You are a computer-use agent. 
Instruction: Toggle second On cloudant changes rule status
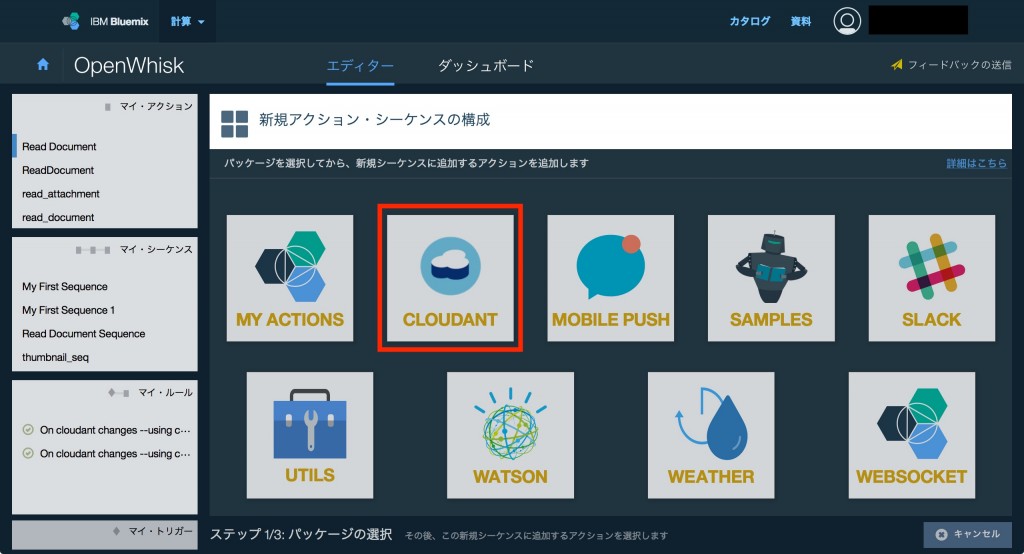[28, 453]
